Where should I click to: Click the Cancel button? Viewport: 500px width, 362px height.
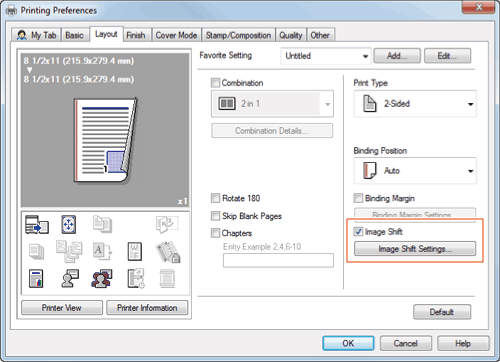click(406, 343)
